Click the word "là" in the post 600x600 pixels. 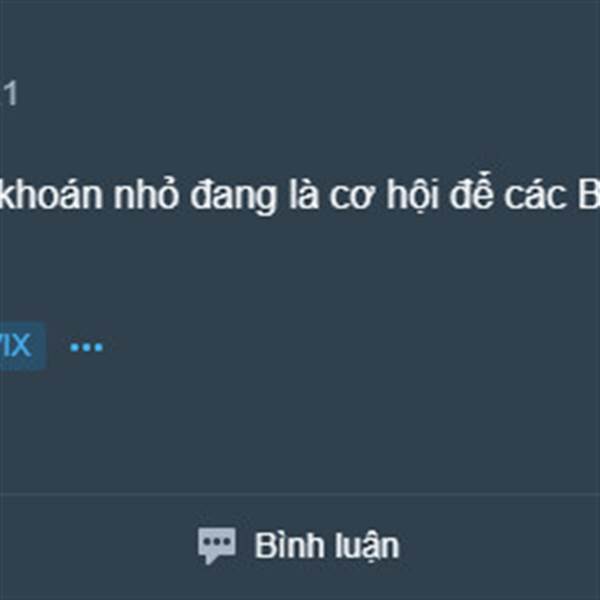tap(304, 193)
